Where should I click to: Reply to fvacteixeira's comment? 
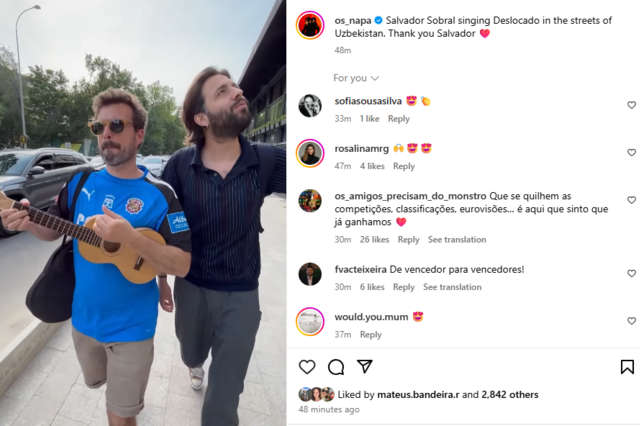pyautogui.click(x=404, y=287)
